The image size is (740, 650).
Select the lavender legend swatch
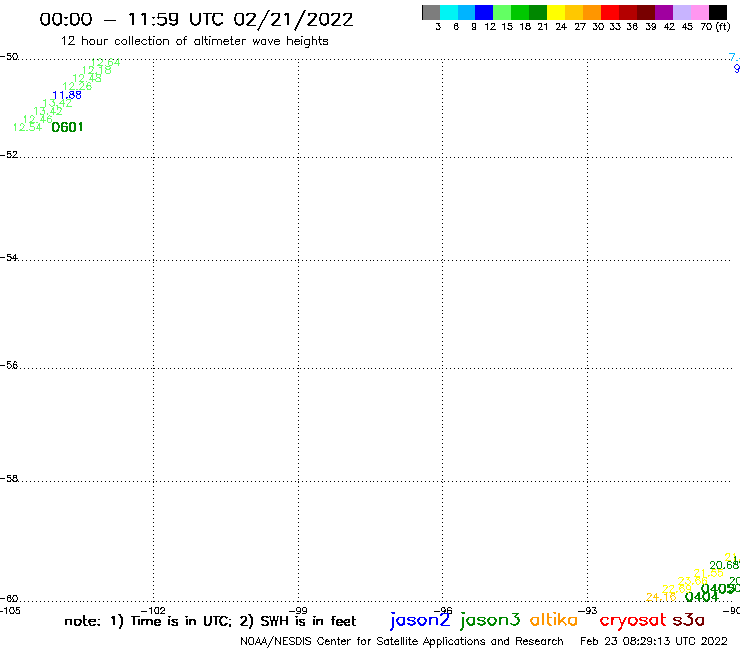[x=682, y=12]
